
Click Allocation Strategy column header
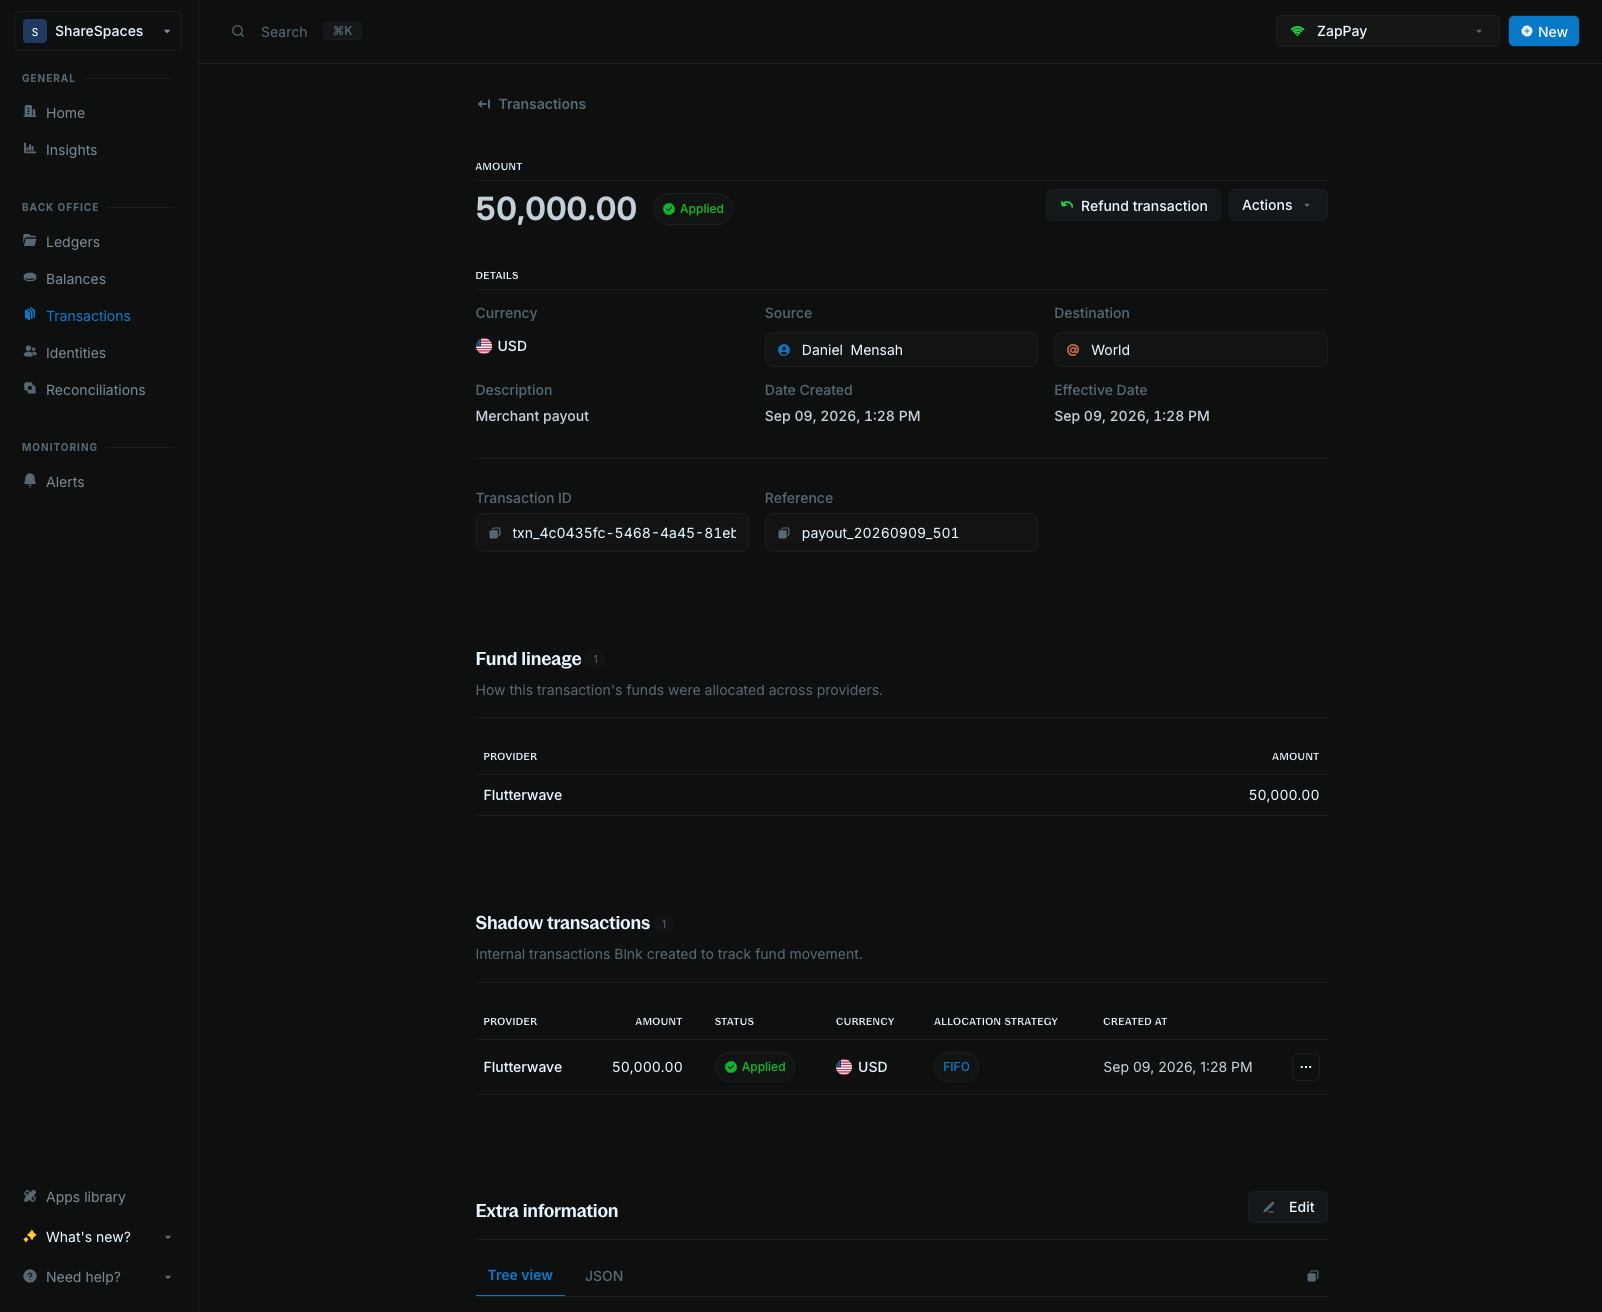996,1021
